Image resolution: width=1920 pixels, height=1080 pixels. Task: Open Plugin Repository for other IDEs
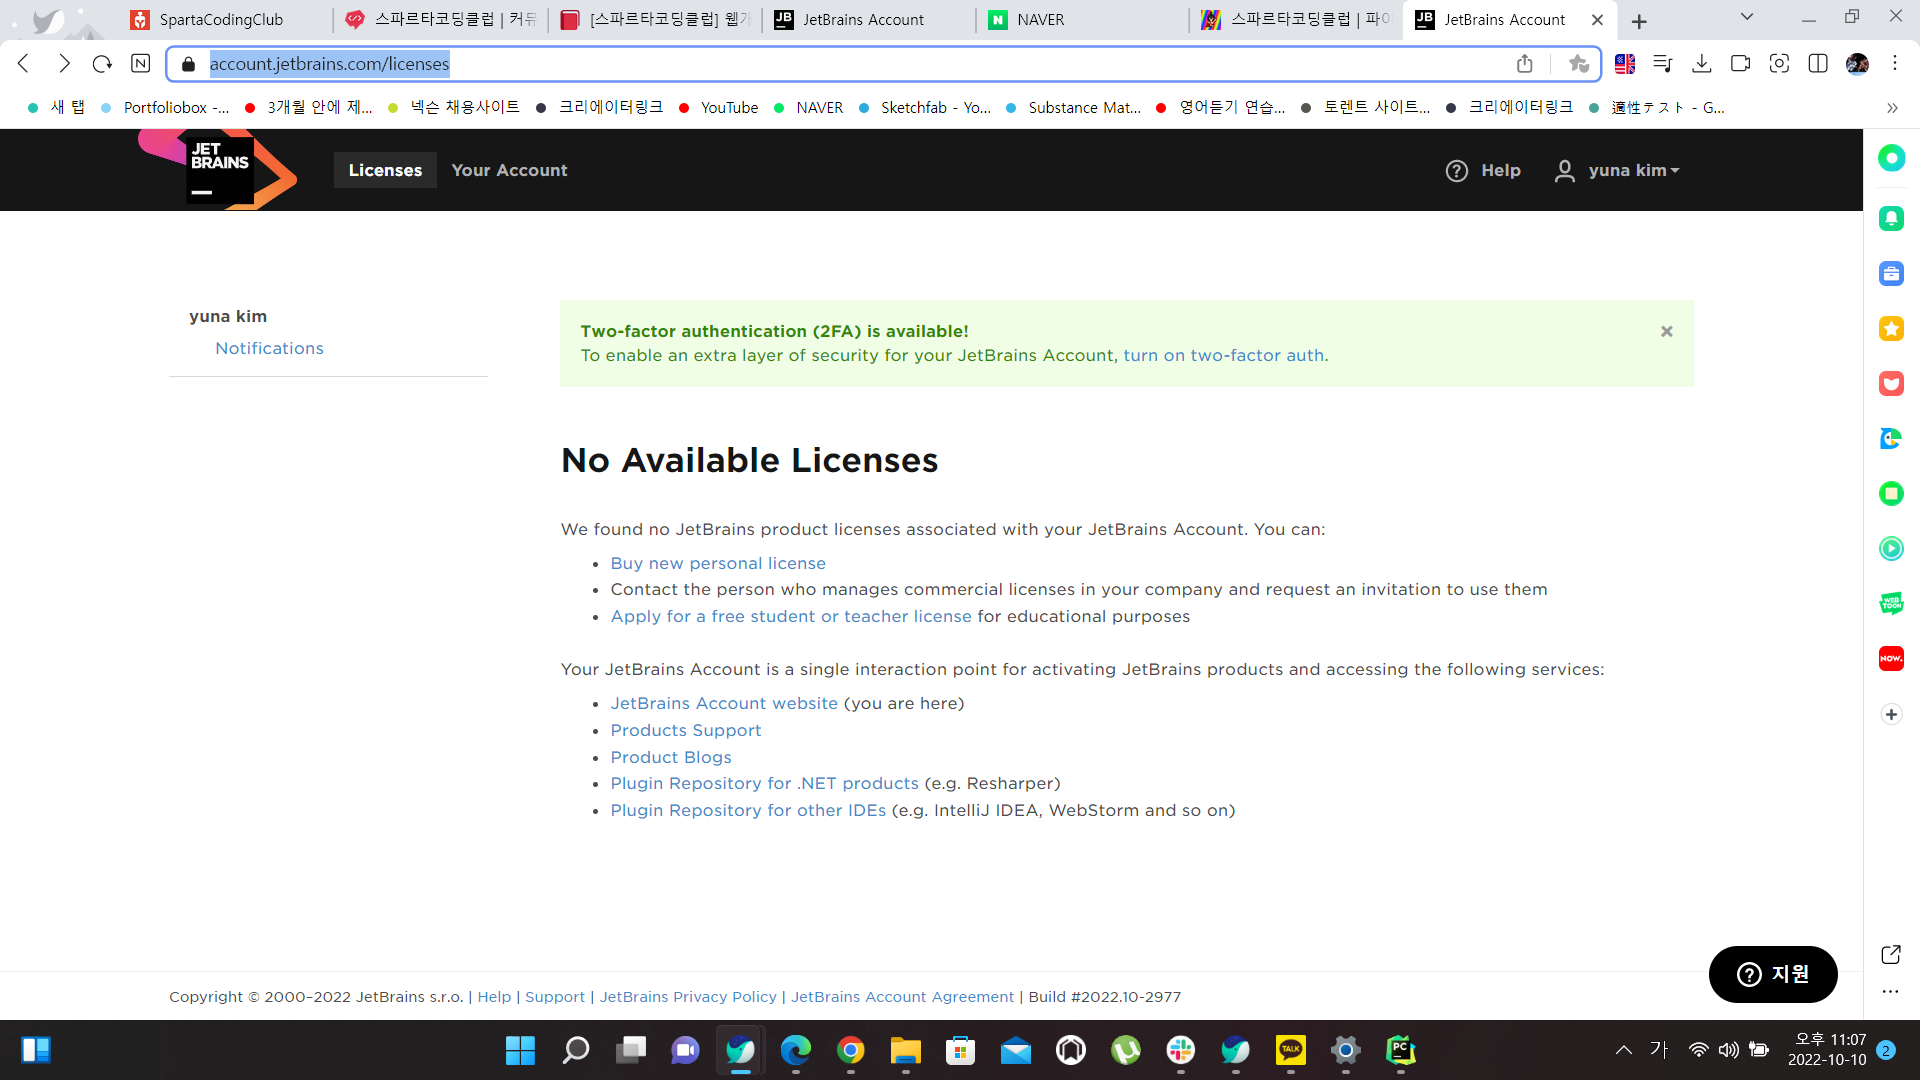(x=748, y=810)
